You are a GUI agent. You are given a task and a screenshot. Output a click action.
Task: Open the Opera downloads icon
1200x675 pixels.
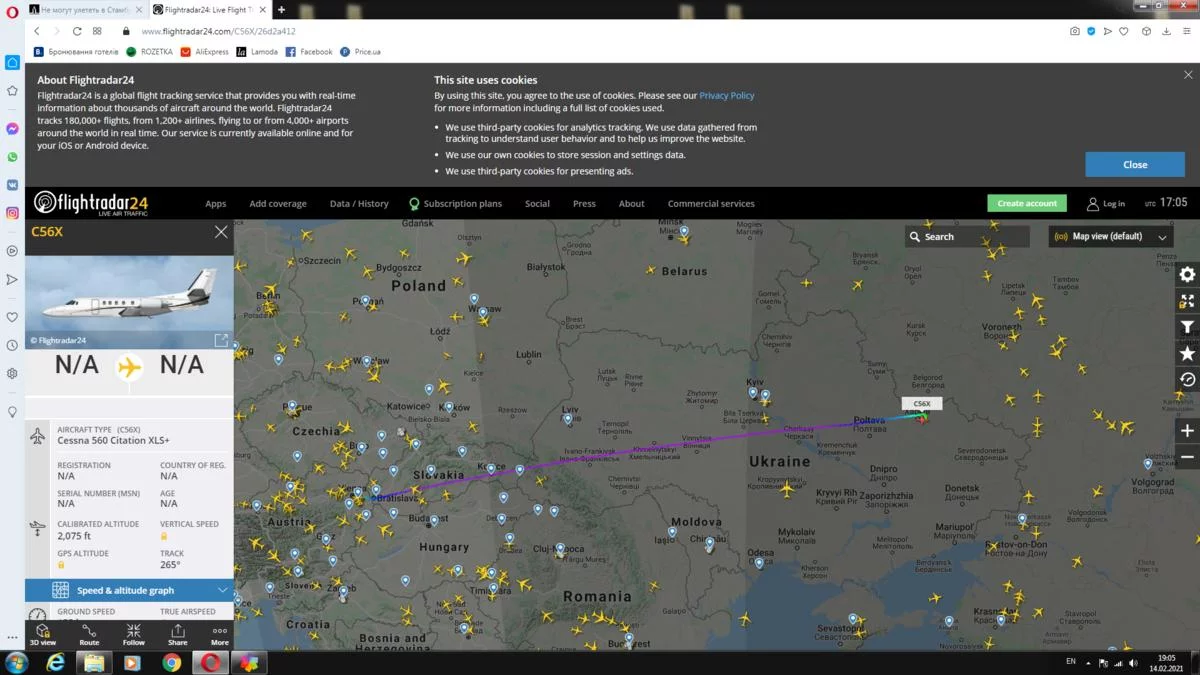[x=1166, y=31]
